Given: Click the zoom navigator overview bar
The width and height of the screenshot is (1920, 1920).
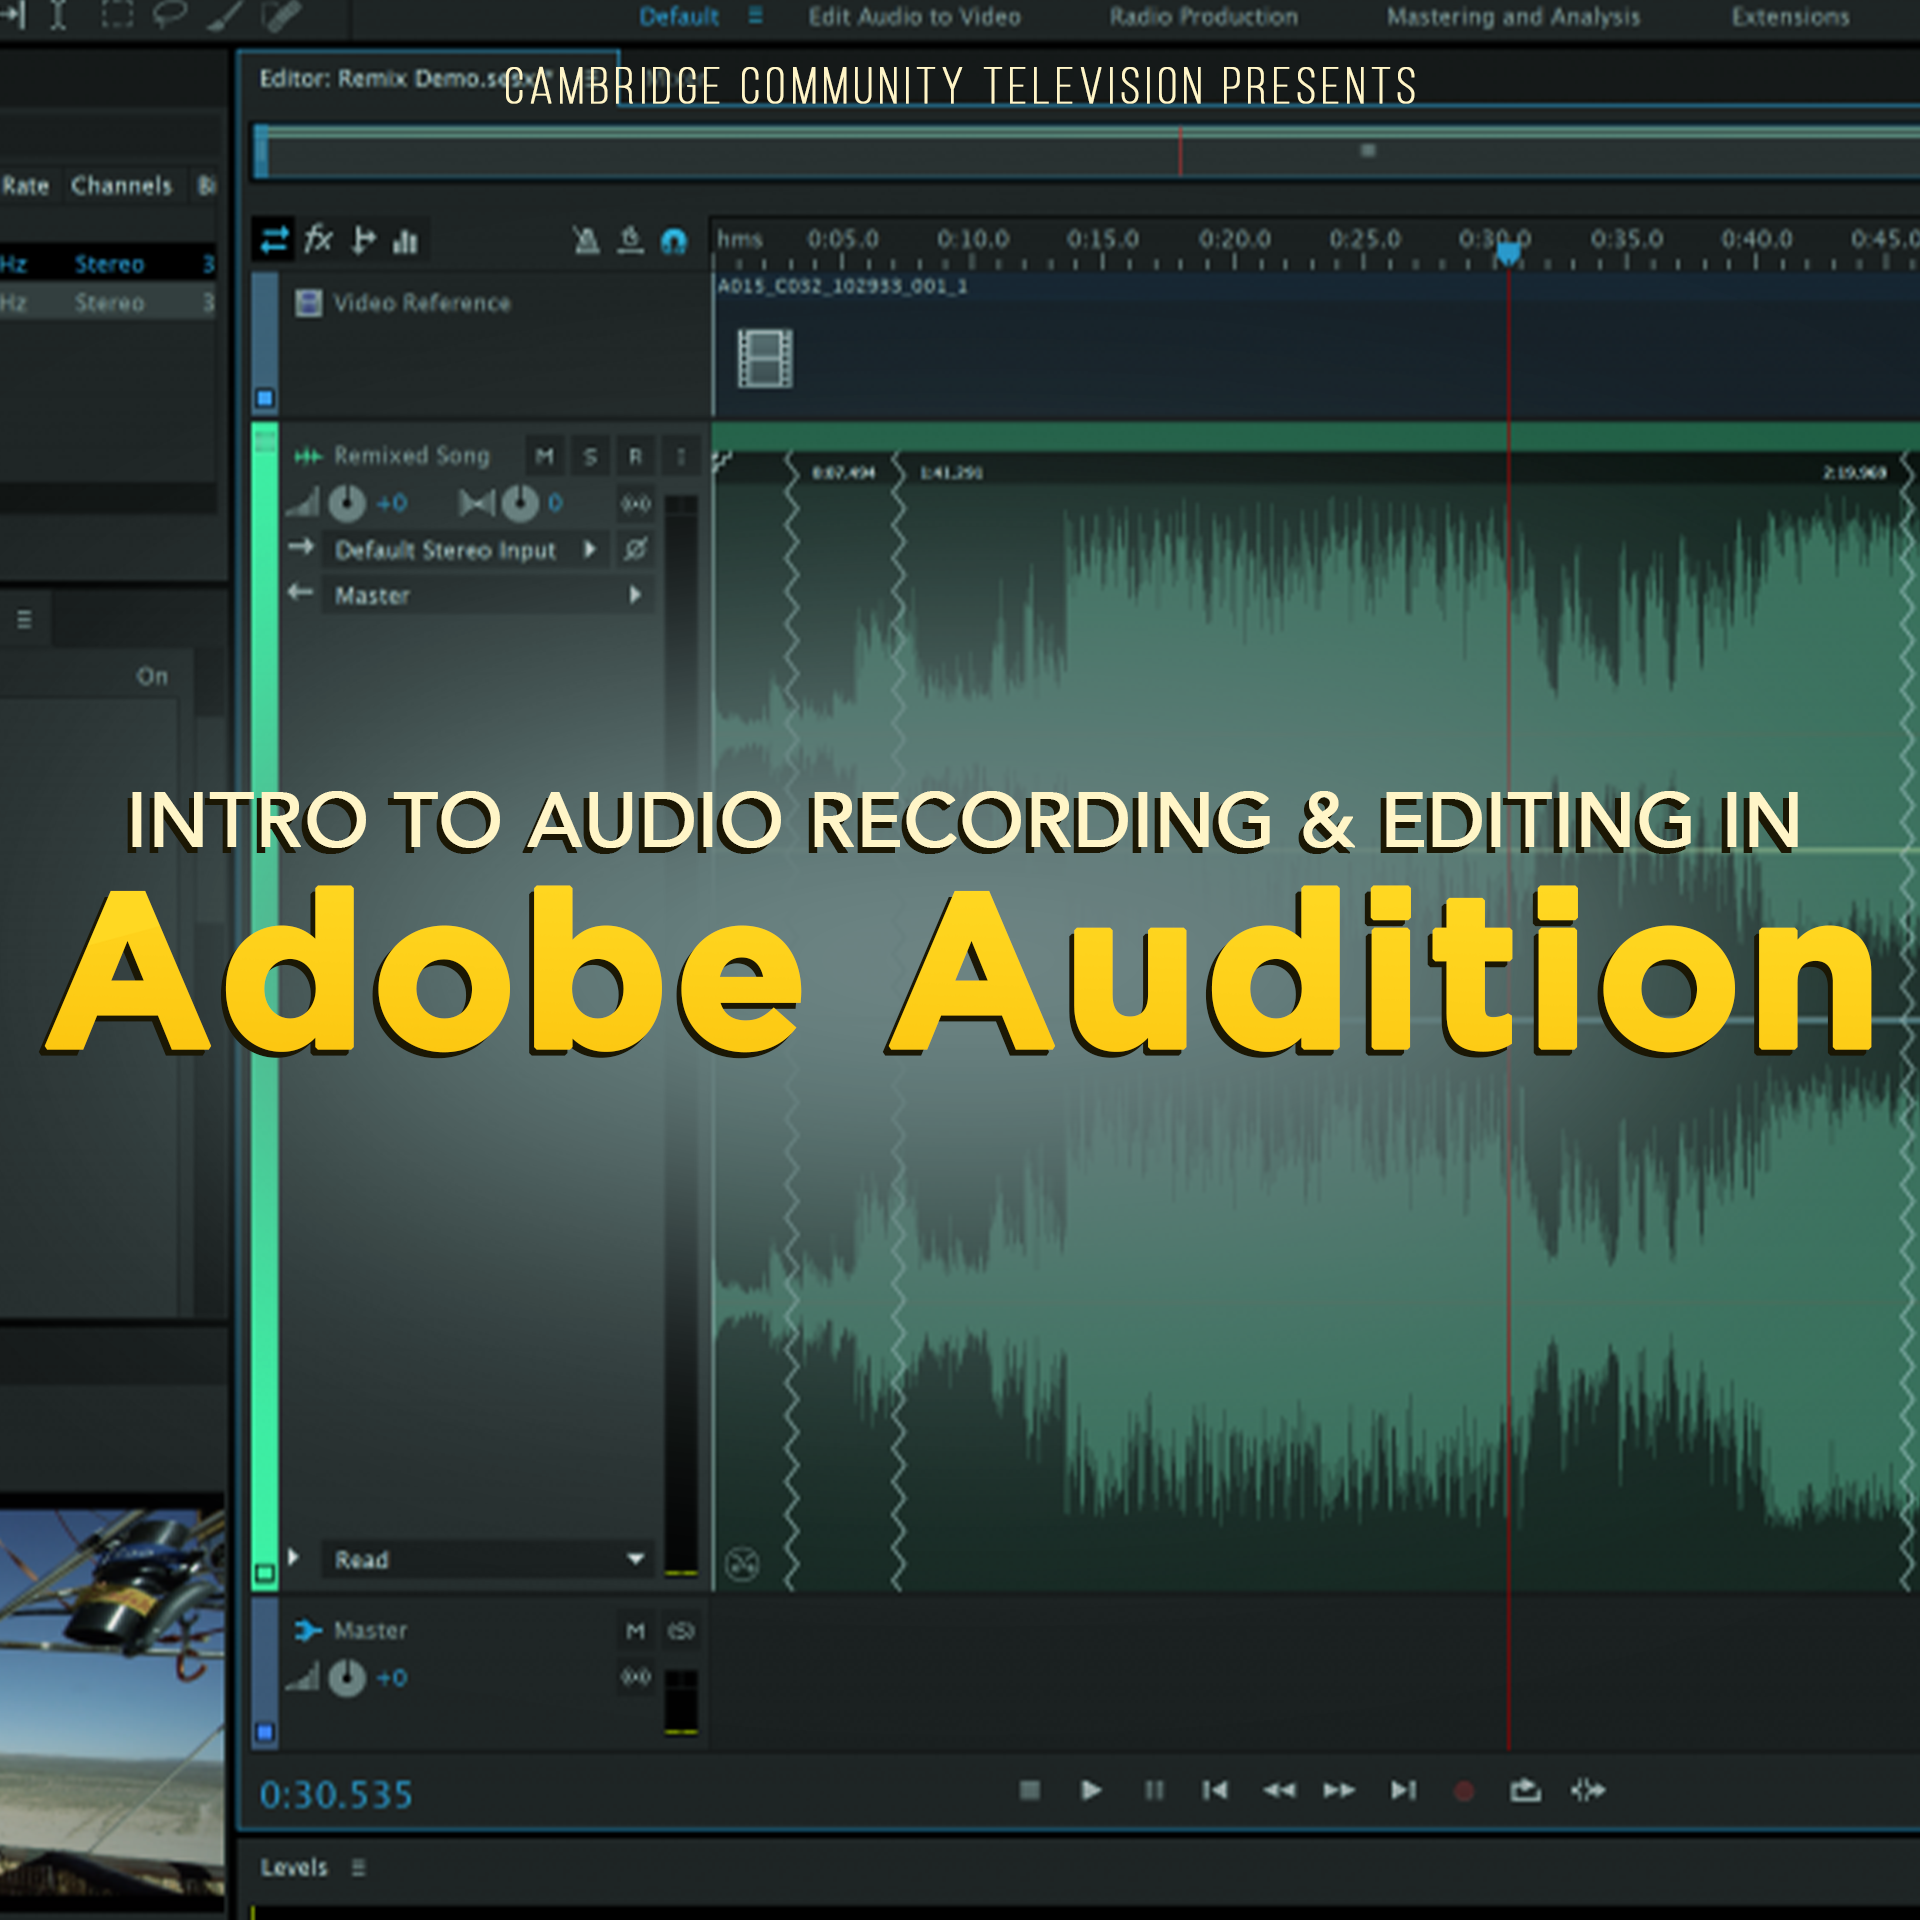Looking at the screenshot, I should 1087,152.
